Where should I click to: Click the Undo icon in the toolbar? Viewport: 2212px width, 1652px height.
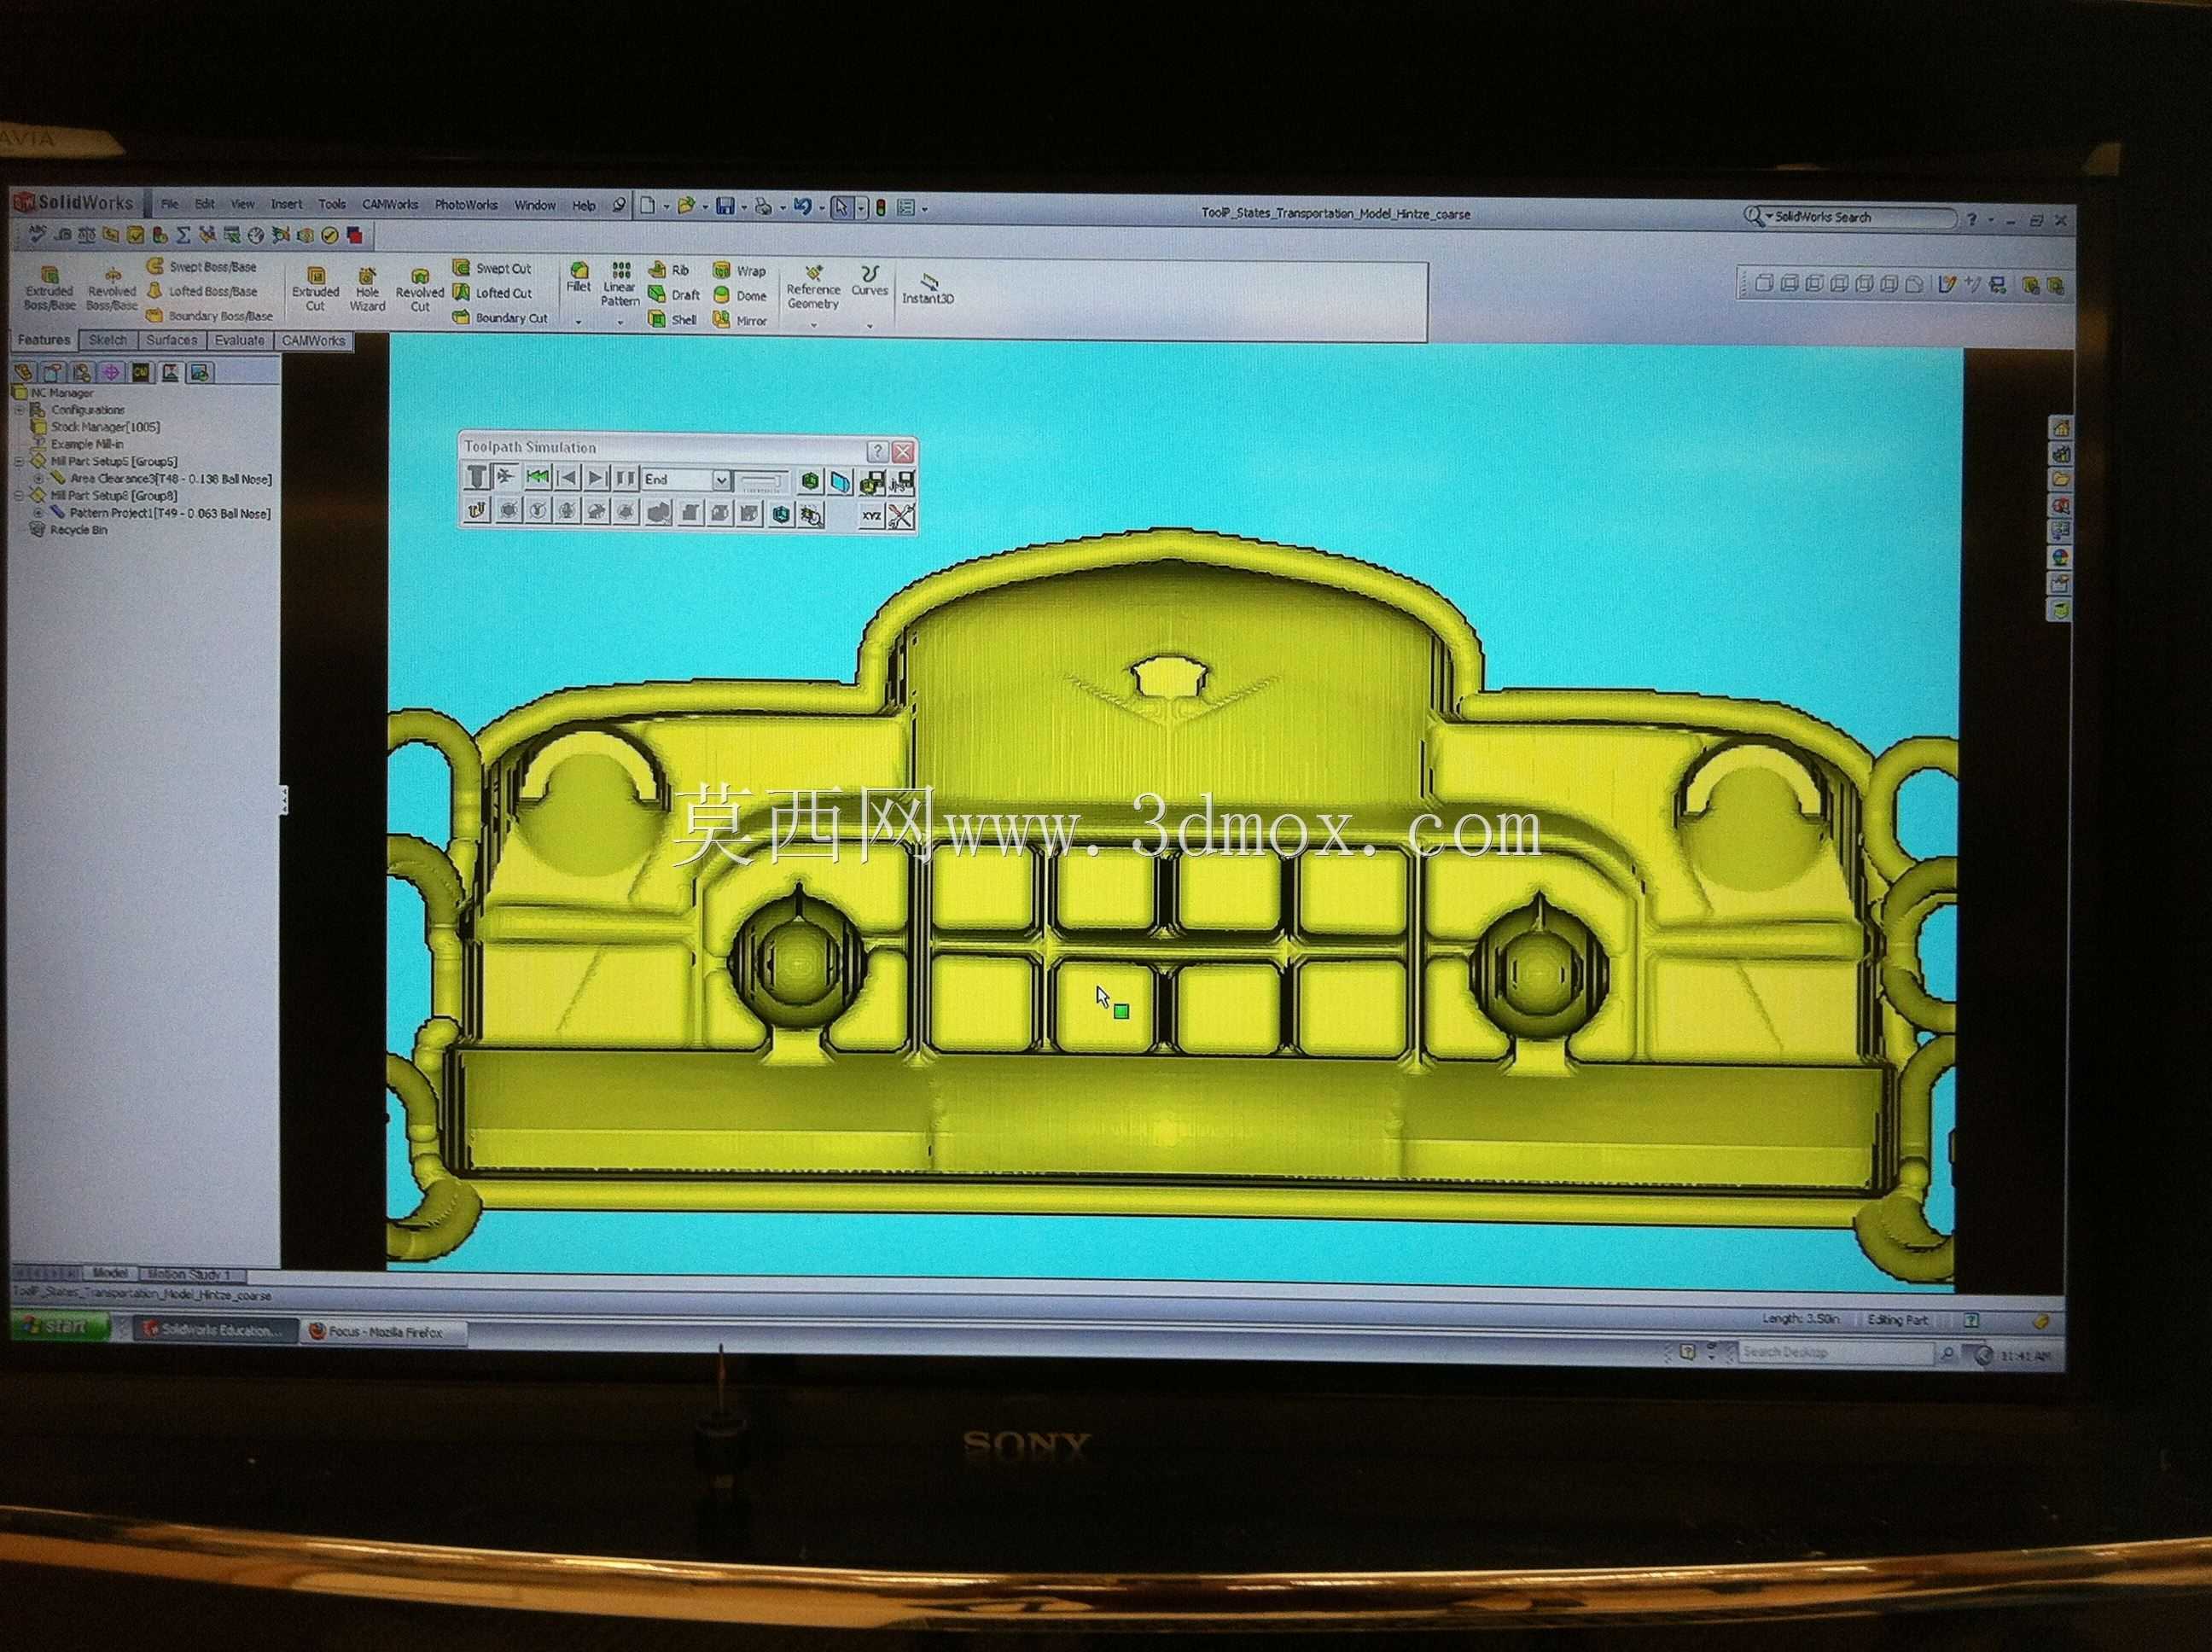click(x=802, y=207)
